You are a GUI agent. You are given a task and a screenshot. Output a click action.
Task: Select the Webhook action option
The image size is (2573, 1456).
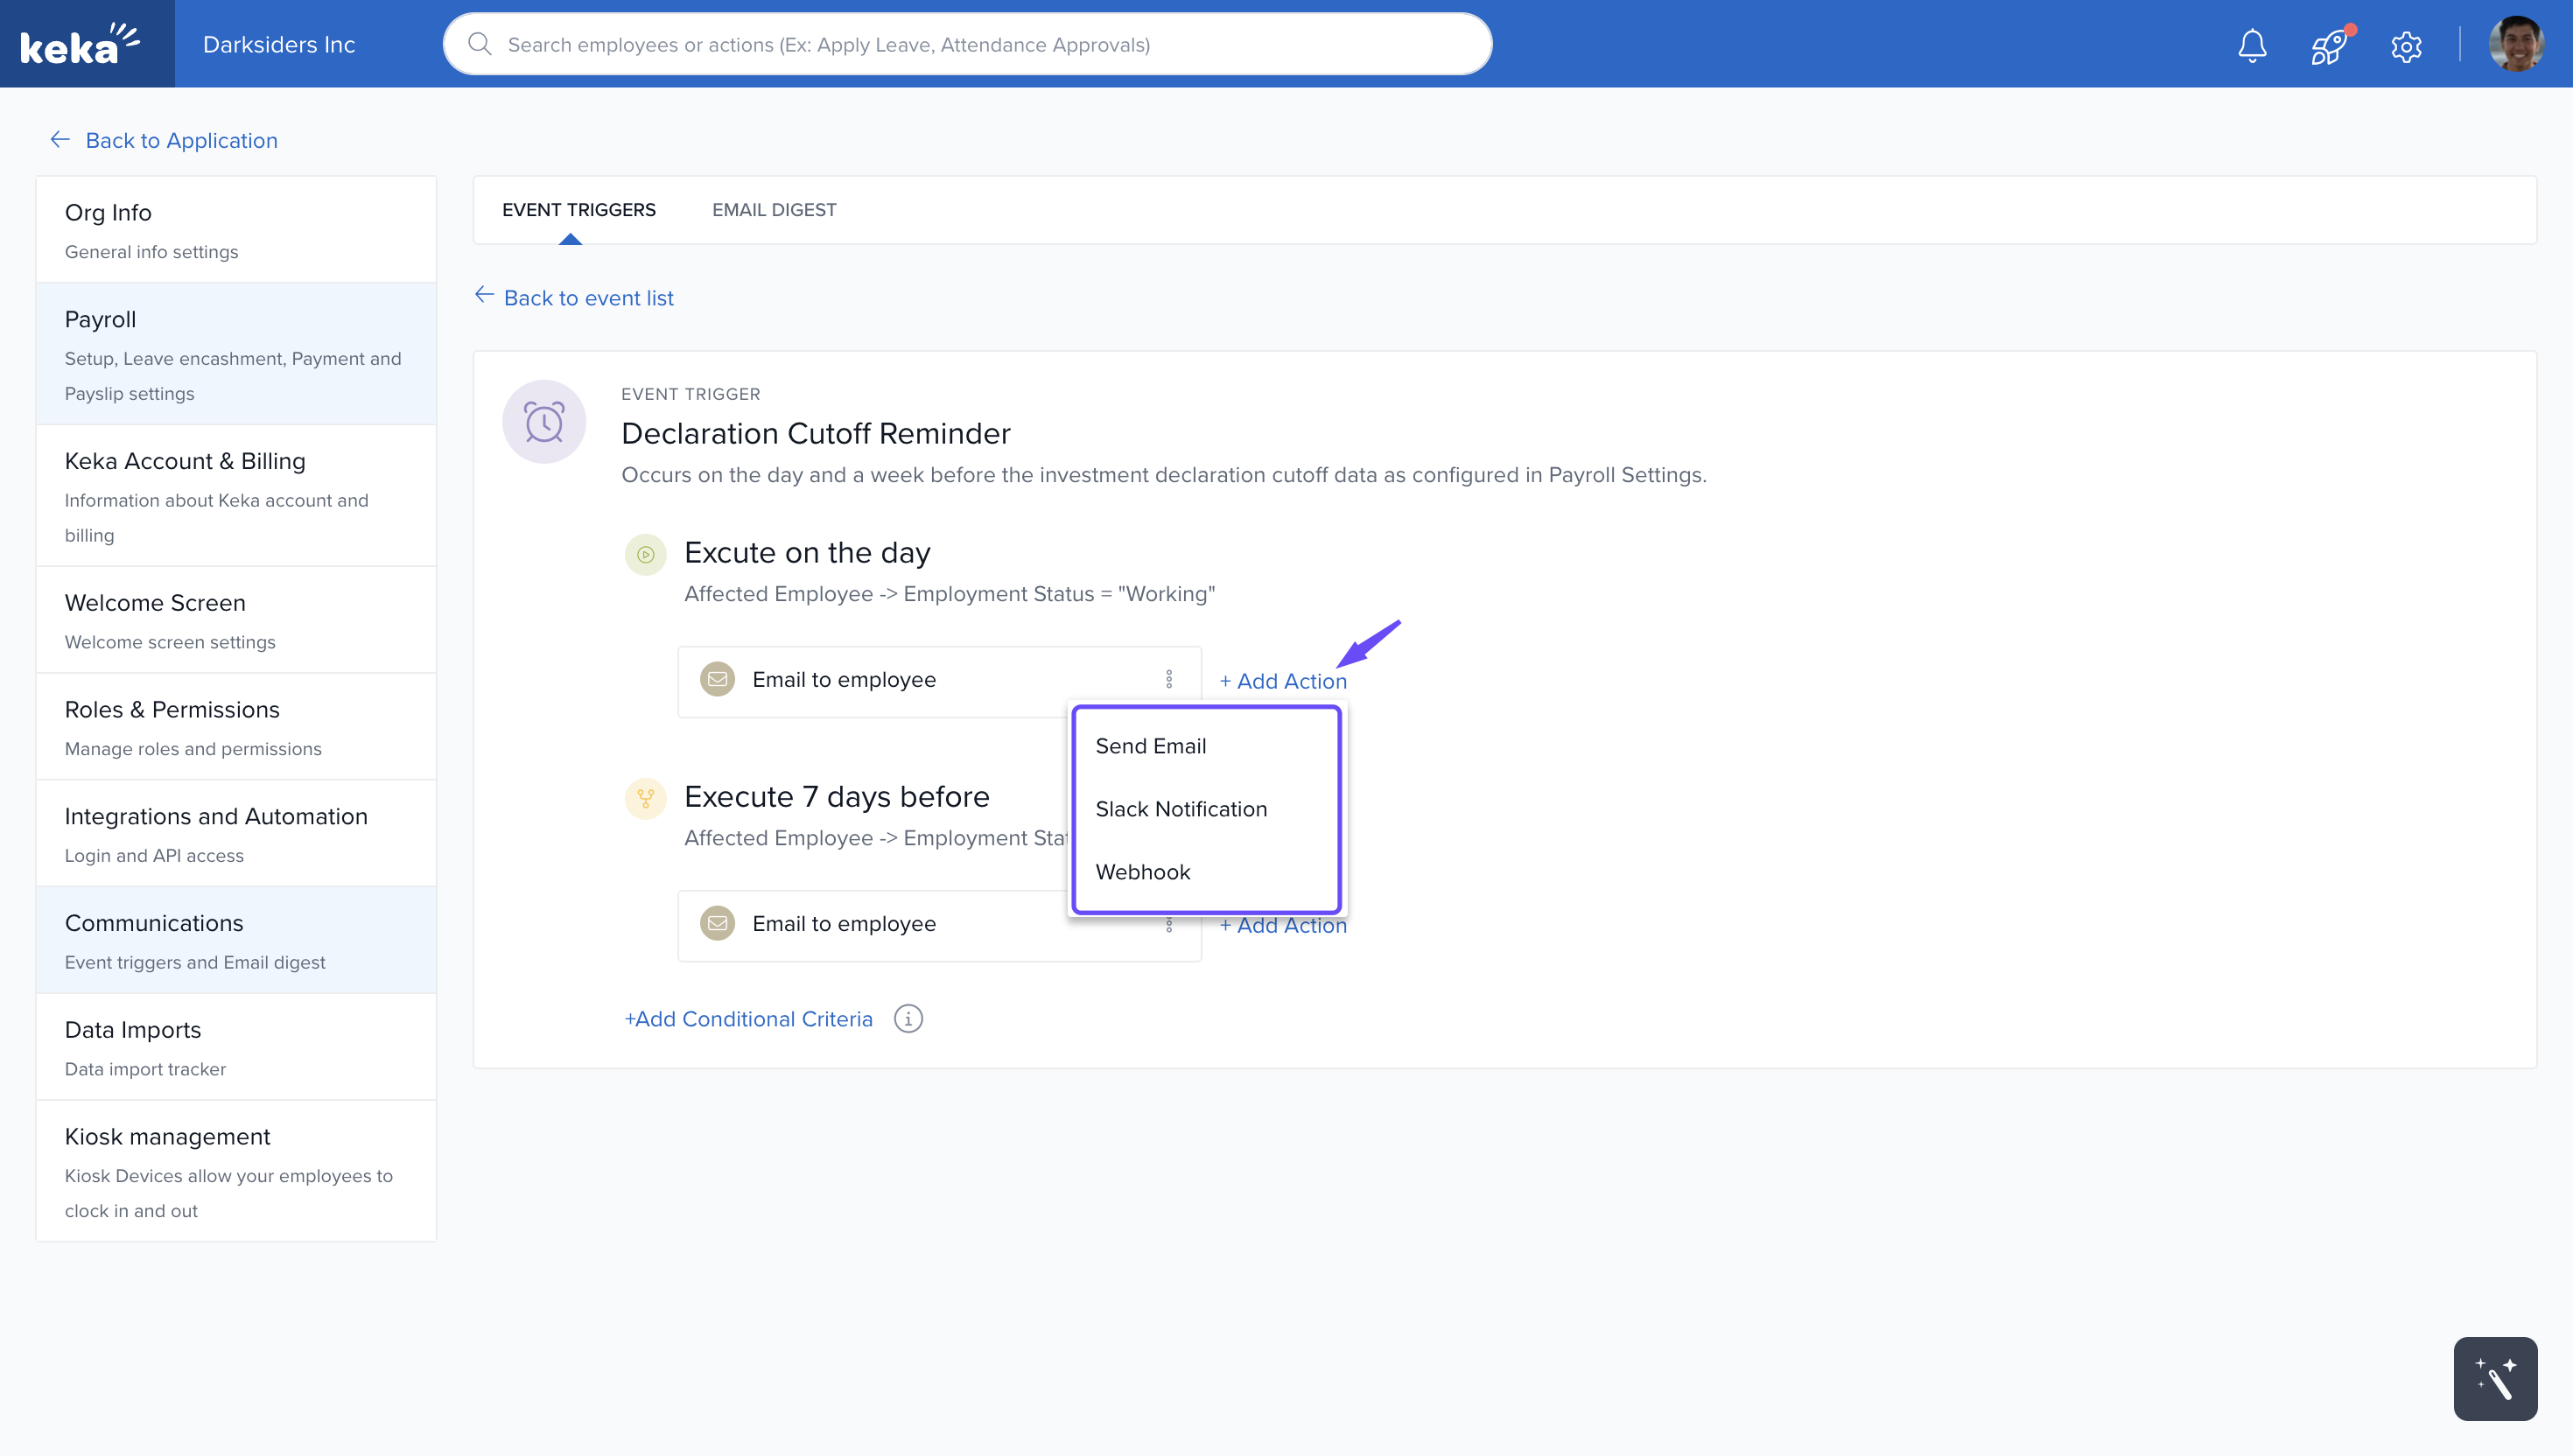[x=1142, y=872]
